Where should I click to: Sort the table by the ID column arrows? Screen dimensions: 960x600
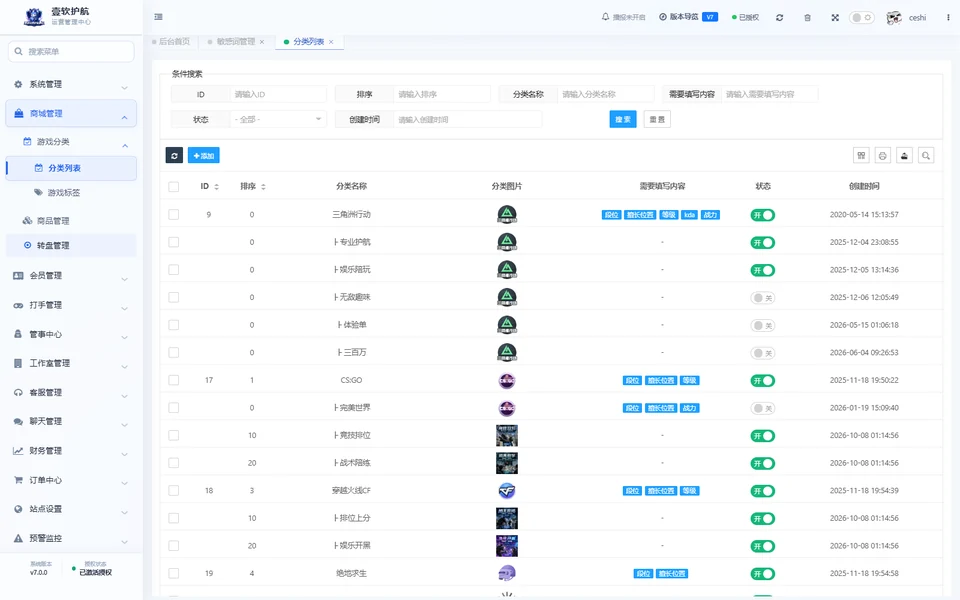216,187
